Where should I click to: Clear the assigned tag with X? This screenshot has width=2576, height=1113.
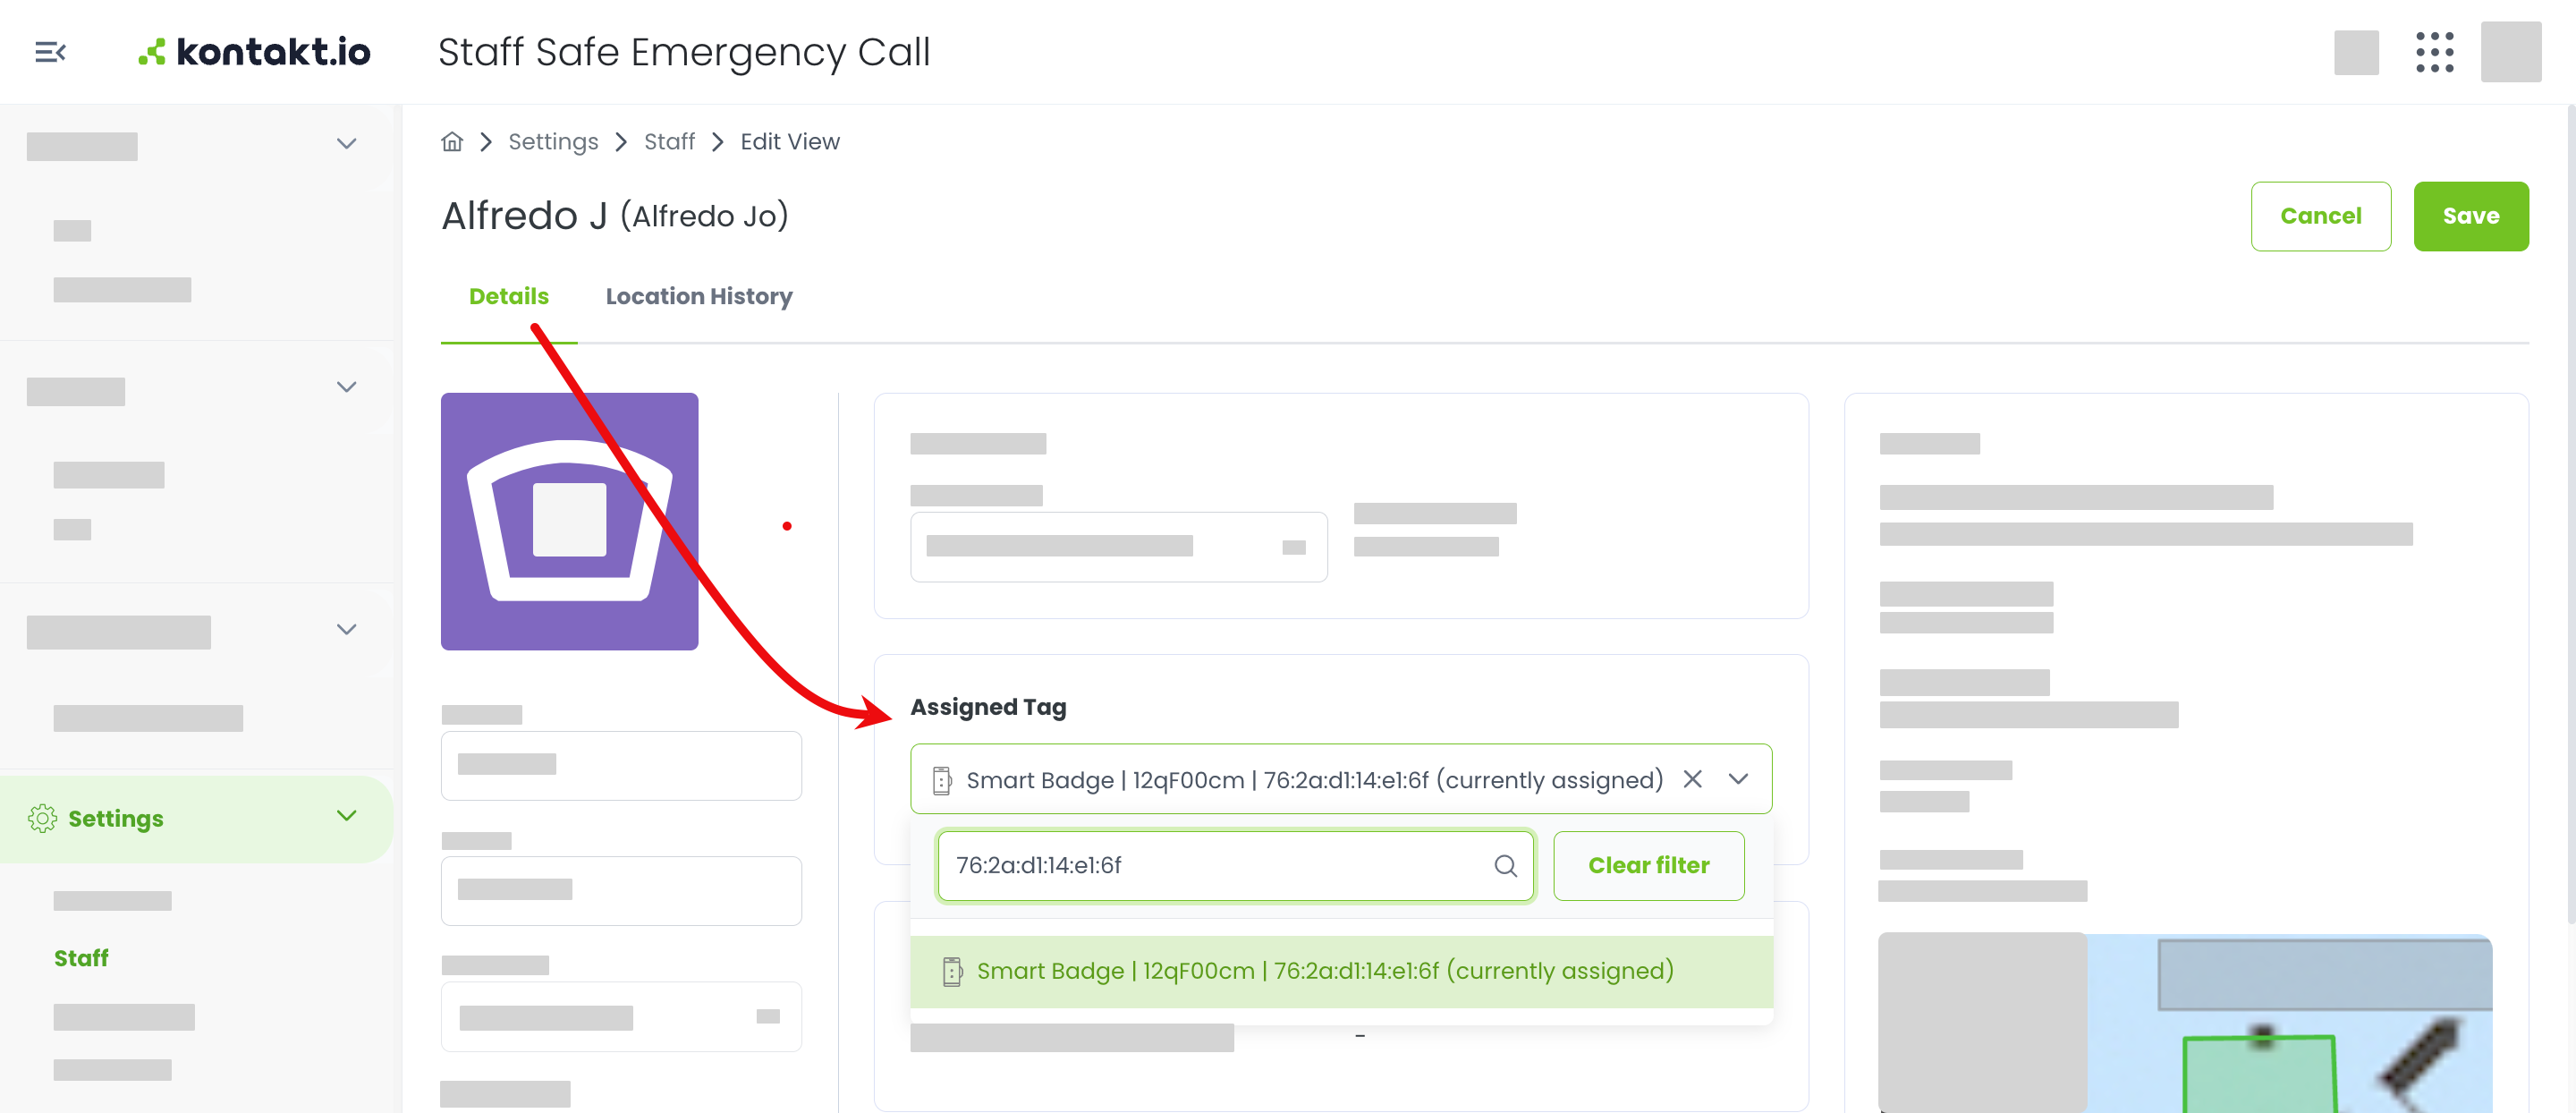(x=1692, y=779)
